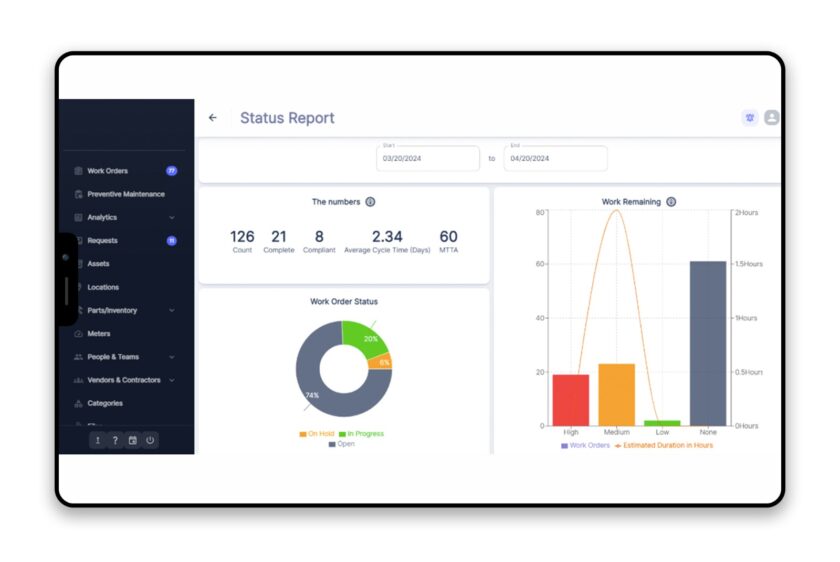Click the Start date field 03/20/2024
The width and height of the screenshot is (840, 562).
(429, 158)
